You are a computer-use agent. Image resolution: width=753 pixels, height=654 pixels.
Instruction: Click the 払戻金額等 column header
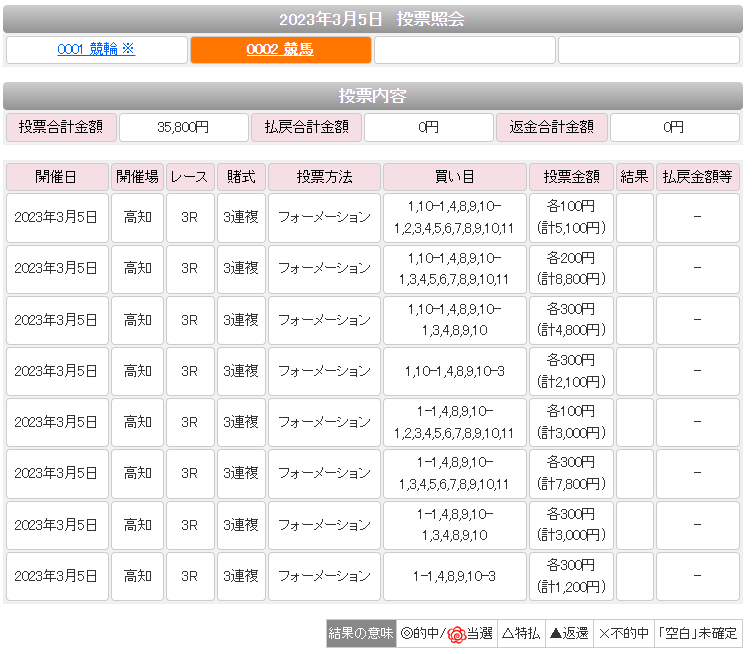(697, 177)
